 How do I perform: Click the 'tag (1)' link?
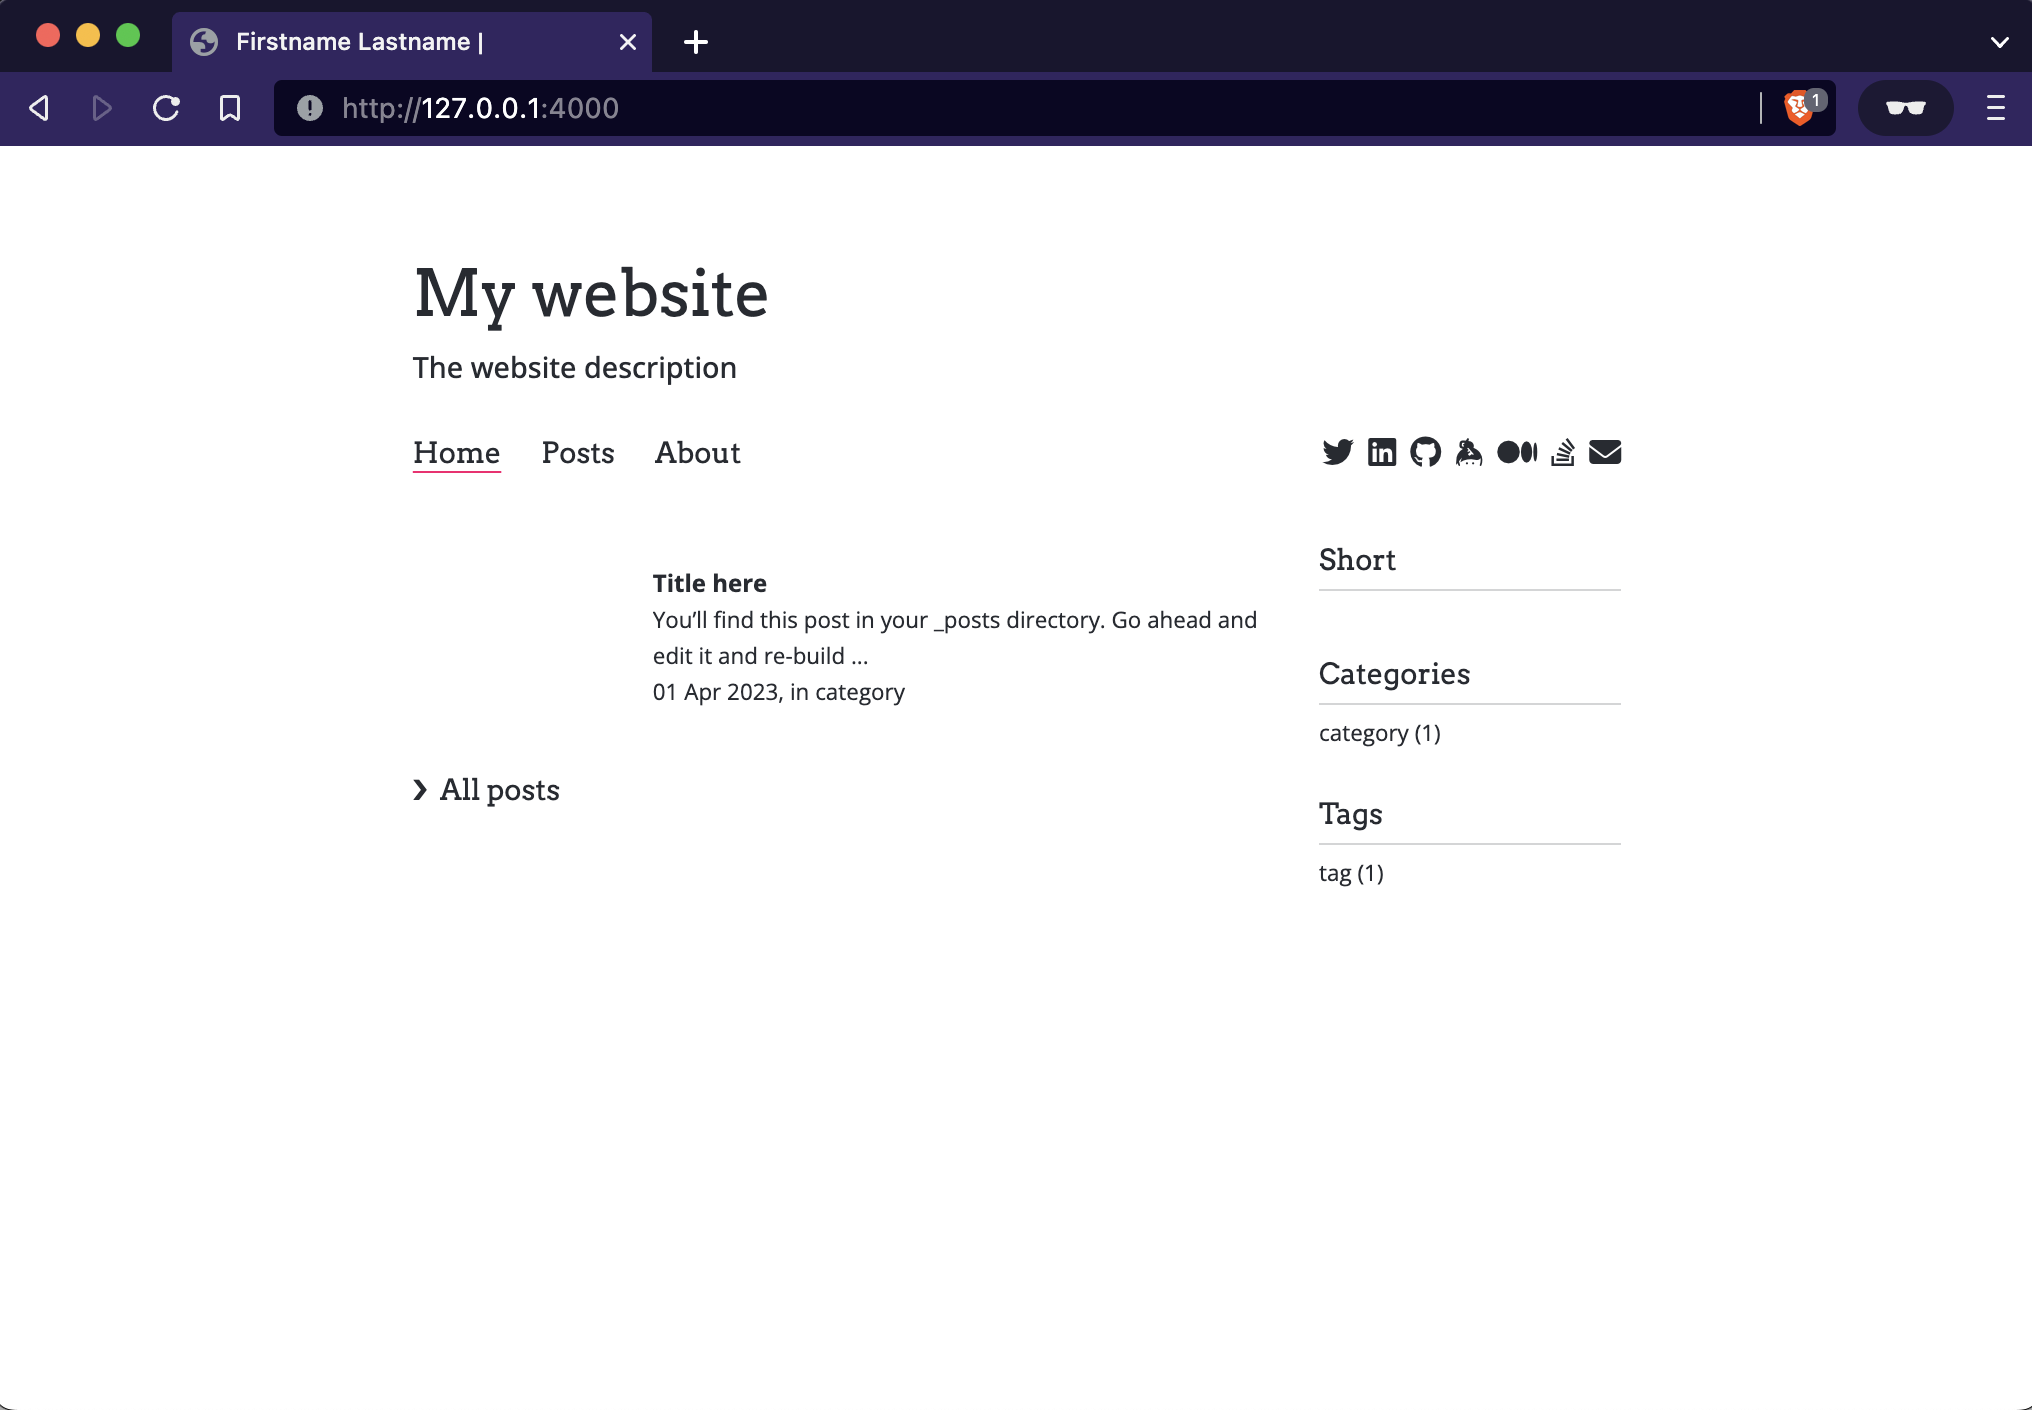(1350, 873)
